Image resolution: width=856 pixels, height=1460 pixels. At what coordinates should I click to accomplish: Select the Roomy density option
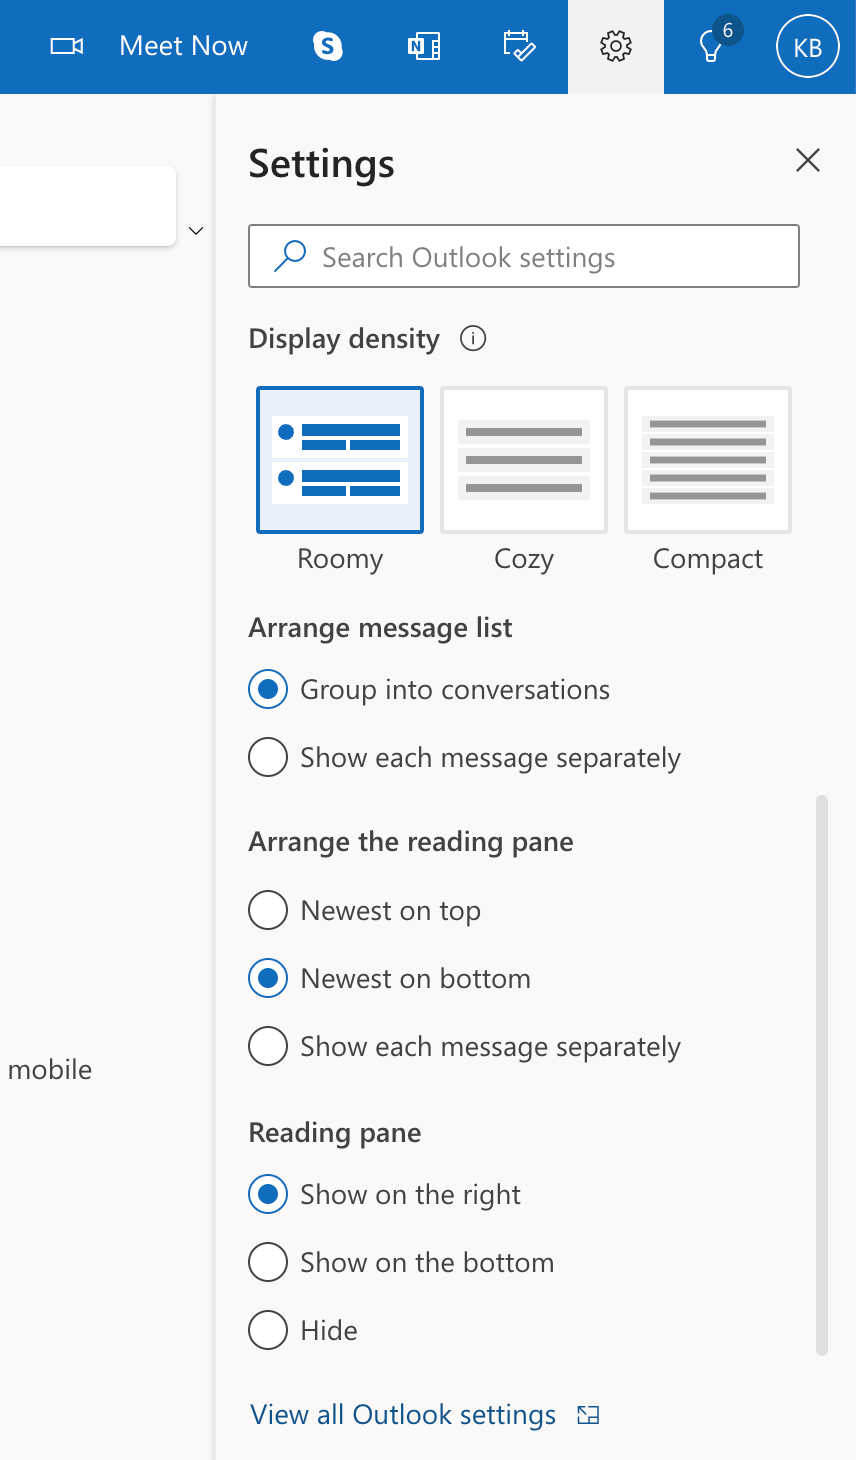point(339,459)
